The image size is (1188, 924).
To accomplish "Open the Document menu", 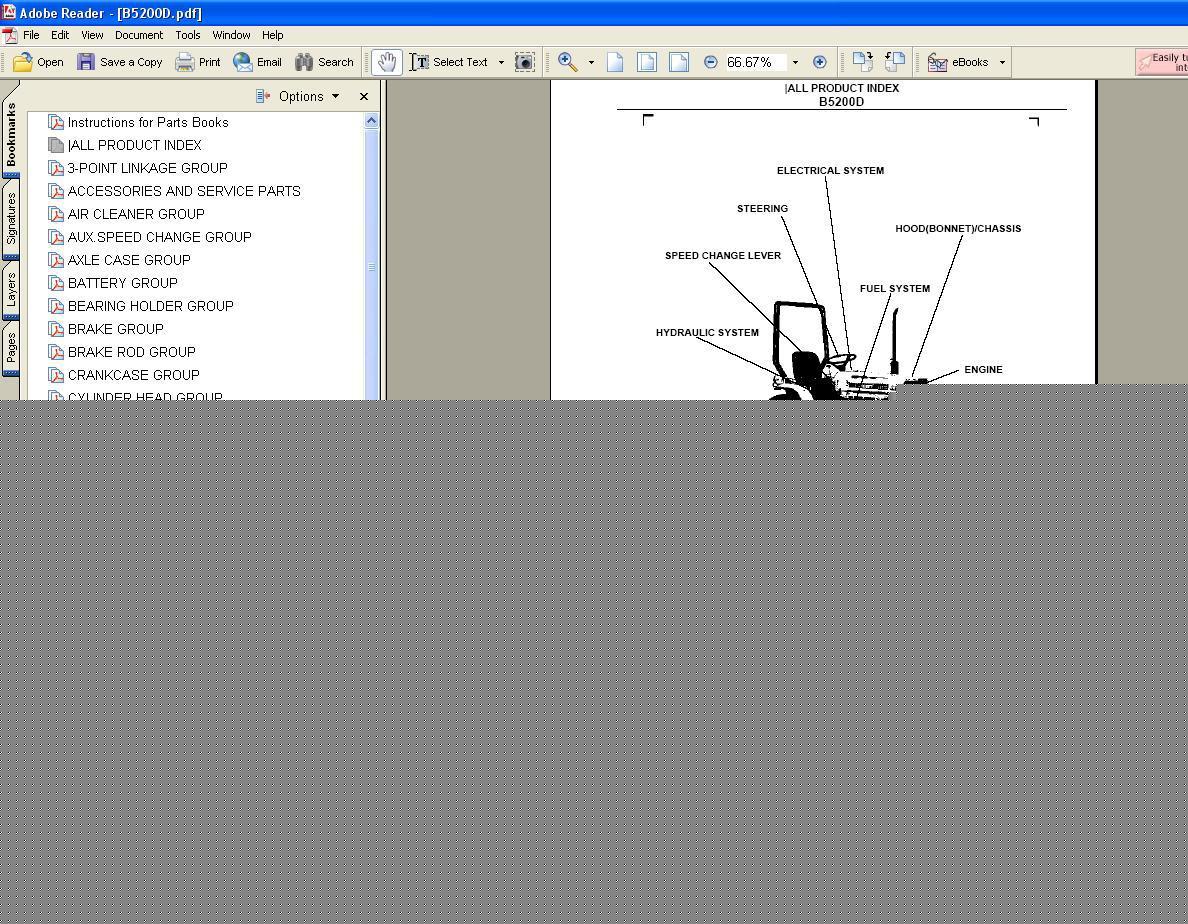I will [x=139, y=36].
